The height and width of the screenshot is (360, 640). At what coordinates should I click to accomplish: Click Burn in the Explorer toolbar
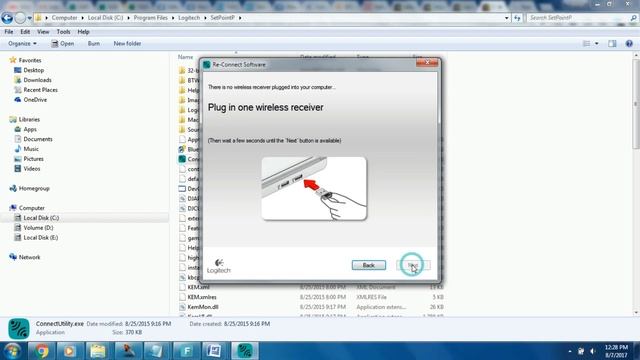click(x=93, y=43)
